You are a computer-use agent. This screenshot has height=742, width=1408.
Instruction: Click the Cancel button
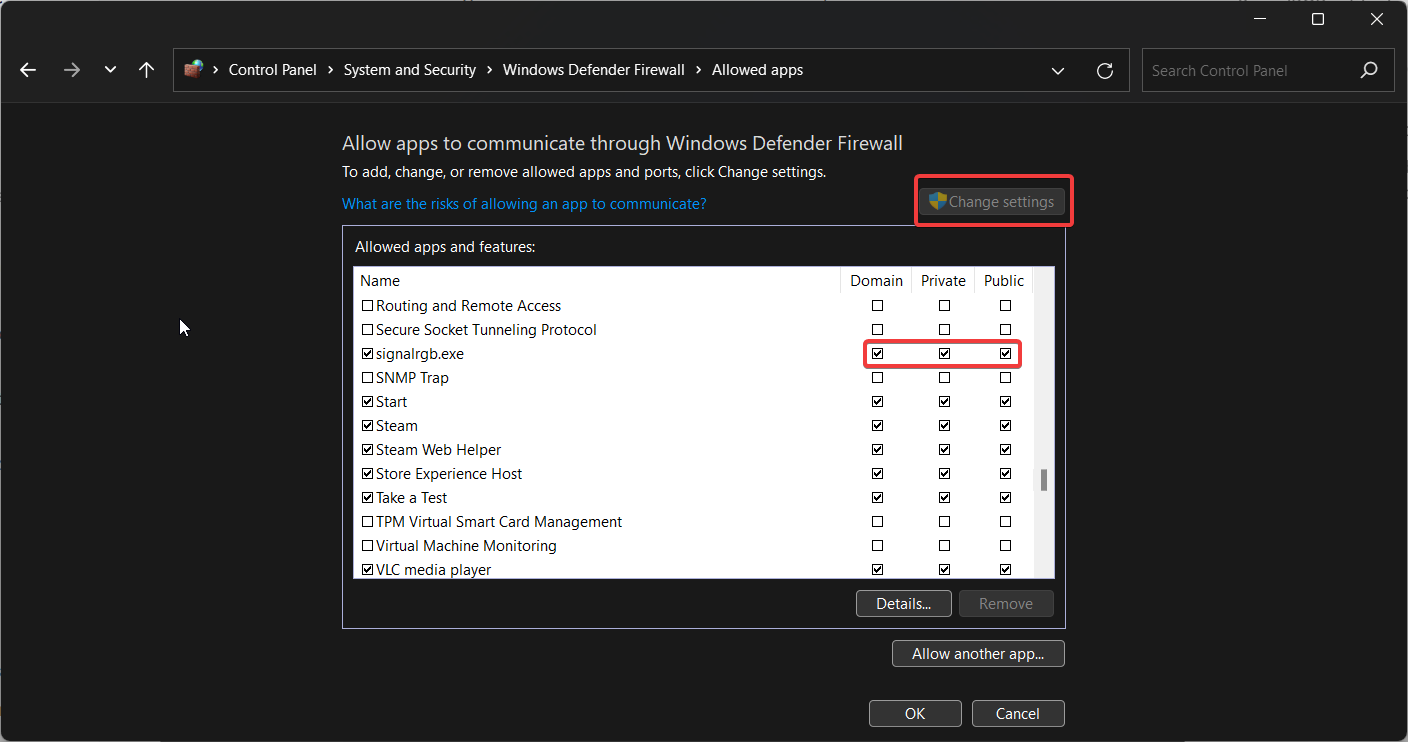(1018, 713)
